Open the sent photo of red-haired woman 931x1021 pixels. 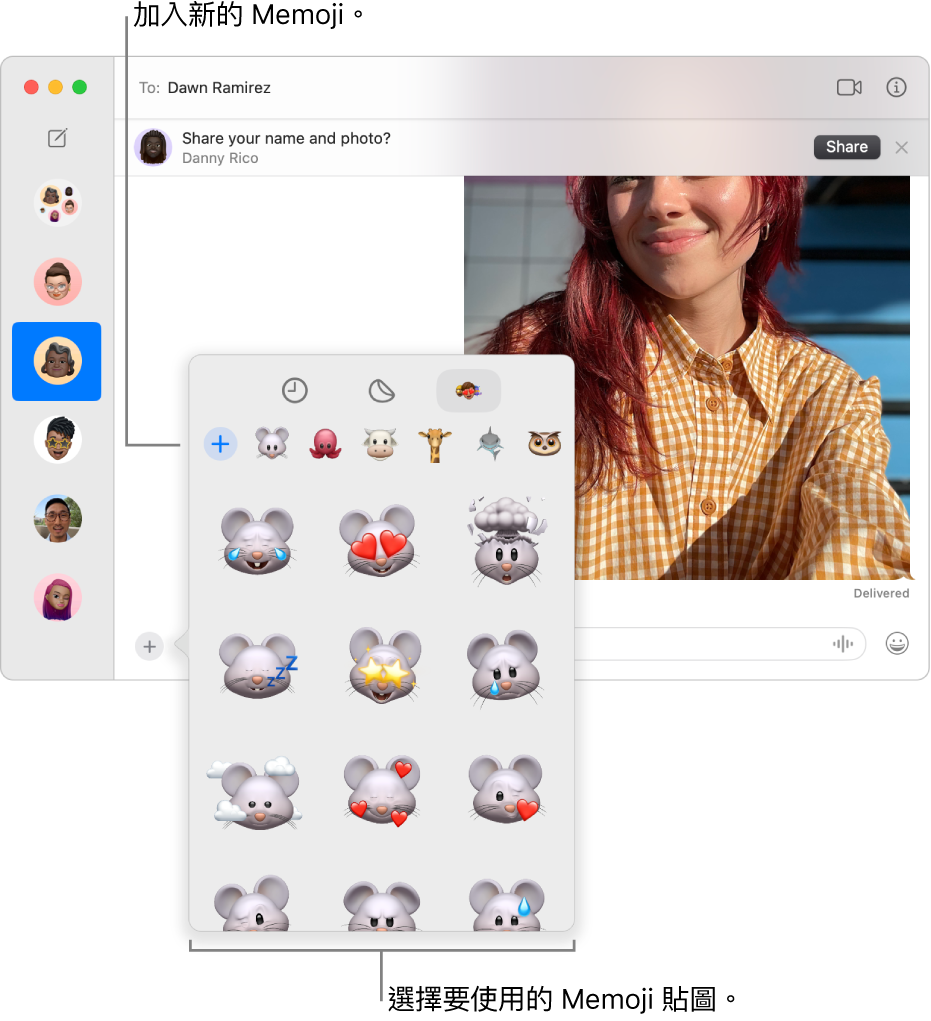[687, 378]
